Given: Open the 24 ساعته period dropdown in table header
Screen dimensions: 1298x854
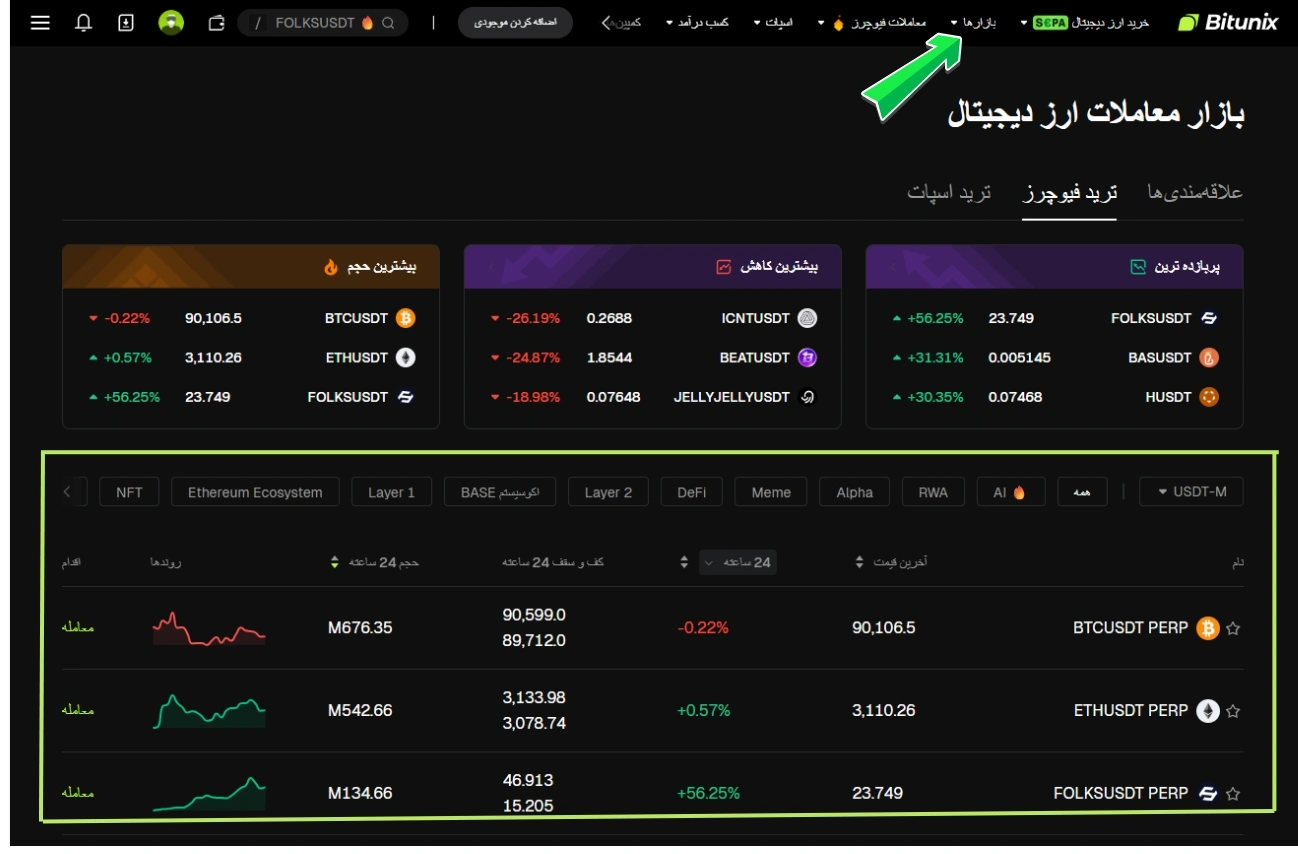Looking at the screenshot, I should 737,563.
